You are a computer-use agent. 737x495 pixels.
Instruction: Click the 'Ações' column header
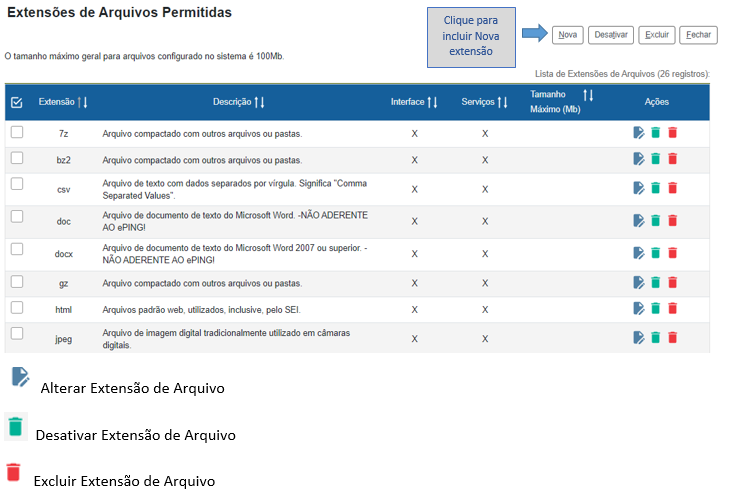click(656, 102)
